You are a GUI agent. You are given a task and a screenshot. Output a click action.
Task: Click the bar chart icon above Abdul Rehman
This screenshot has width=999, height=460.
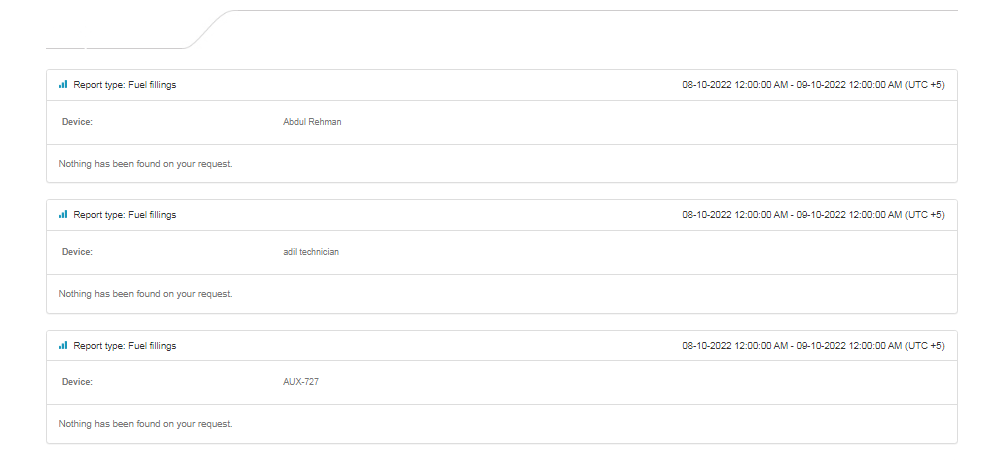pos(62,84)
